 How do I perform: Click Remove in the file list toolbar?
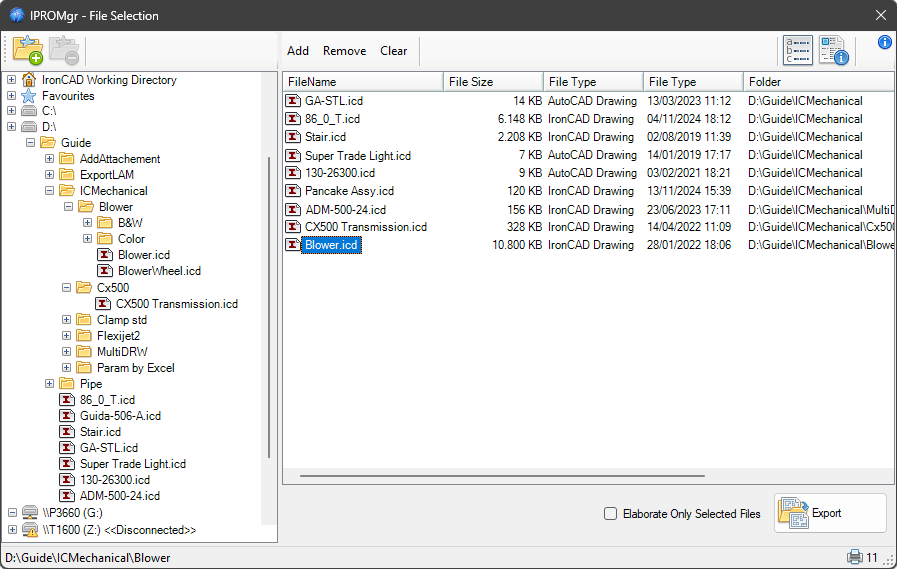(344, 51)
